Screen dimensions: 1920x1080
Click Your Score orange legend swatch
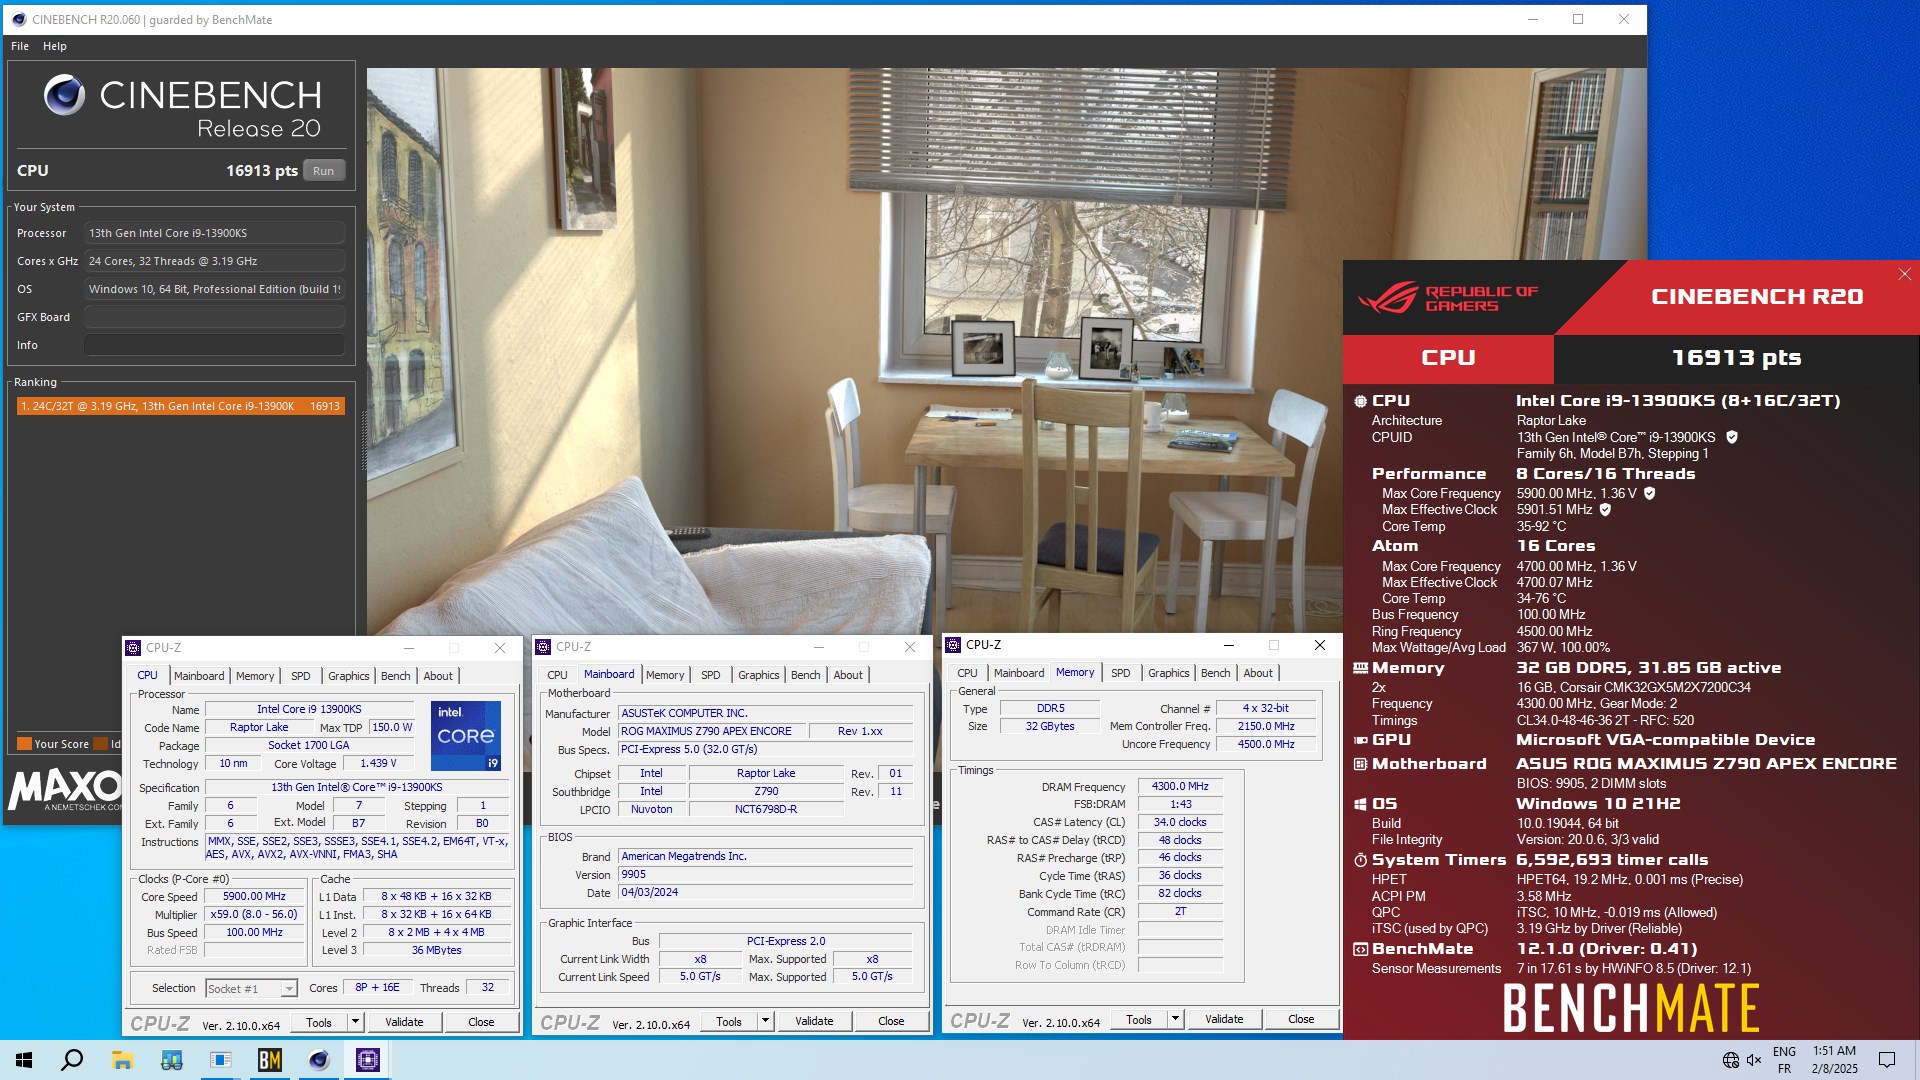click(24, 744)
